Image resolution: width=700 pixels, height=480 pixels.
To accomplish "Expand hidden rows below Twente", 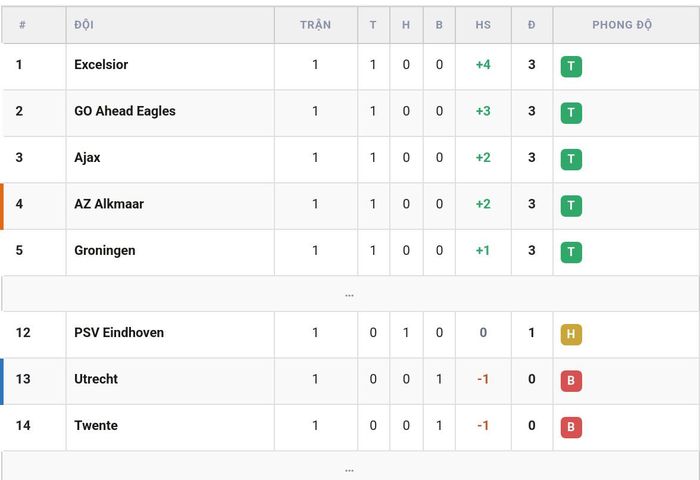I will click(x=350, y=467).
